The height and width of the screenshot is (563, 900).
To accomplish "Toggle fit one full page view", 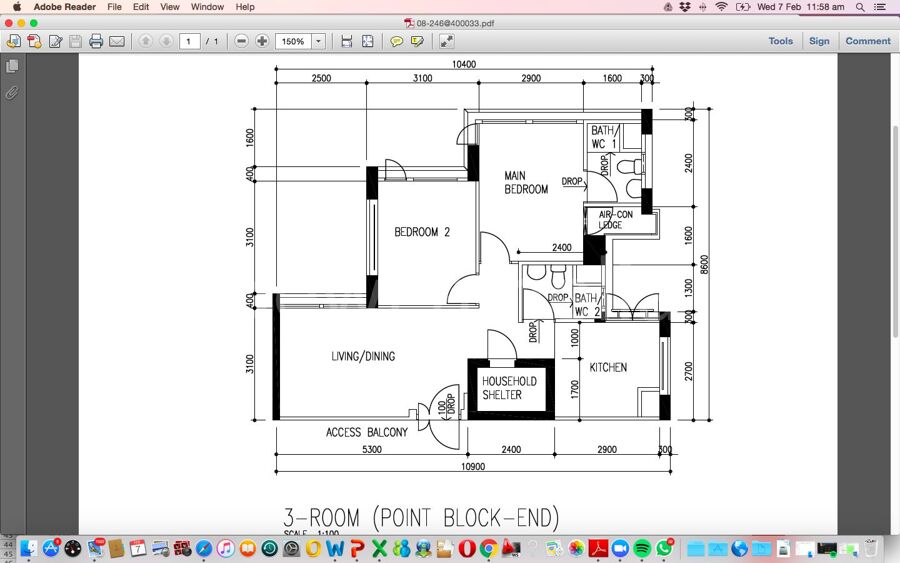I will 368,41.
